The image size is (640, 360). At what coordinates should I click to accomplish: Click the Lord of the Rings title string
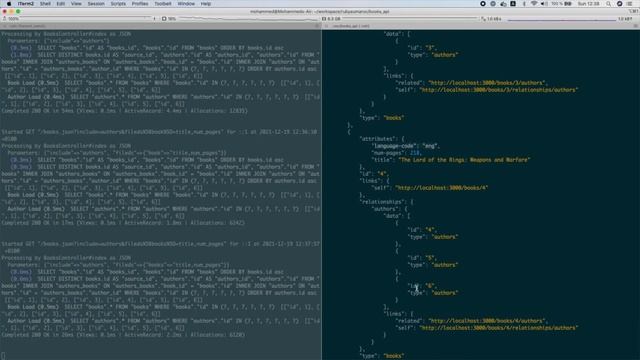464,160
